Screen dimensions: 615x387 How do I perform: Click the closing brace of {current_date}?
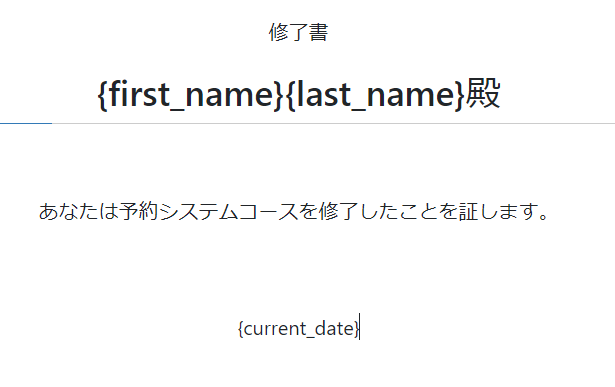click(356, 329)
